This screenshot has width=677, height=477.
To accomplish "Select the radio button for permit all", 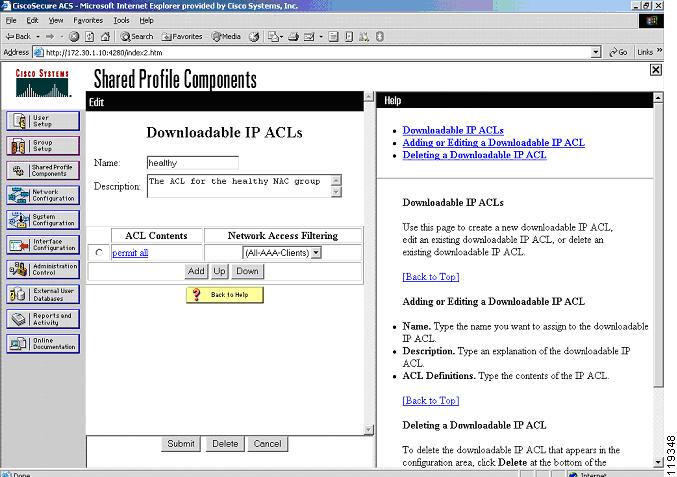I will (x=99, y=253).
